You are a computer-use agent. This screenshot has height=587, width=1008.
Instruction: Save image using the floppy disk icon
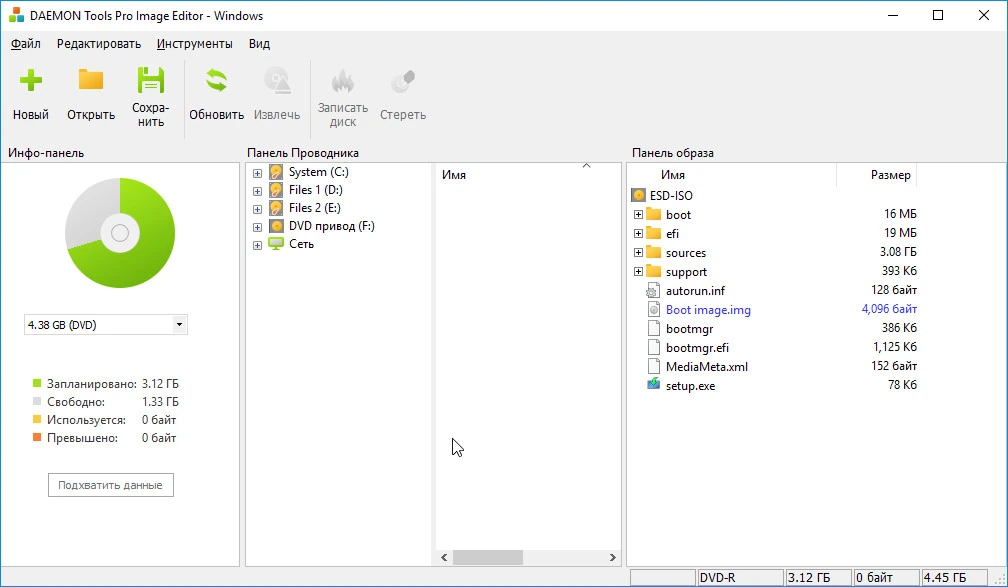(151, 80)
